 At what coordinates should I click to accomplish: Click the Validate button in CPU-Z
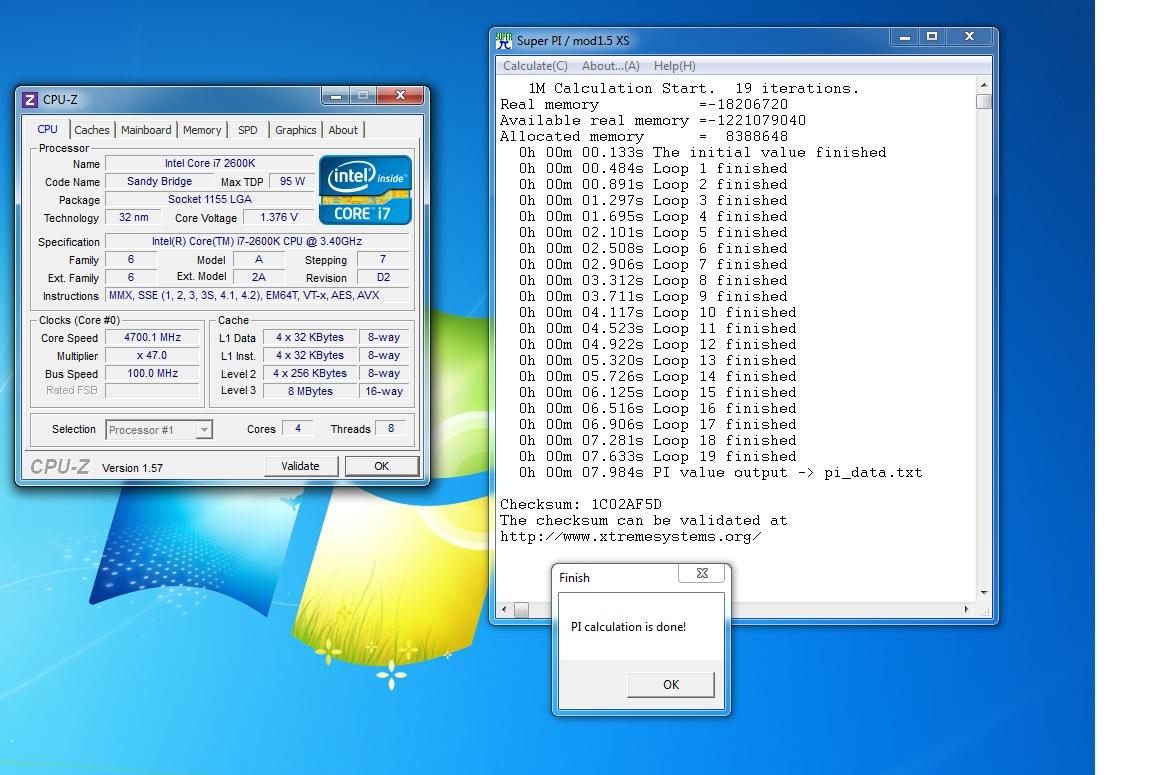tap(300, 466)
